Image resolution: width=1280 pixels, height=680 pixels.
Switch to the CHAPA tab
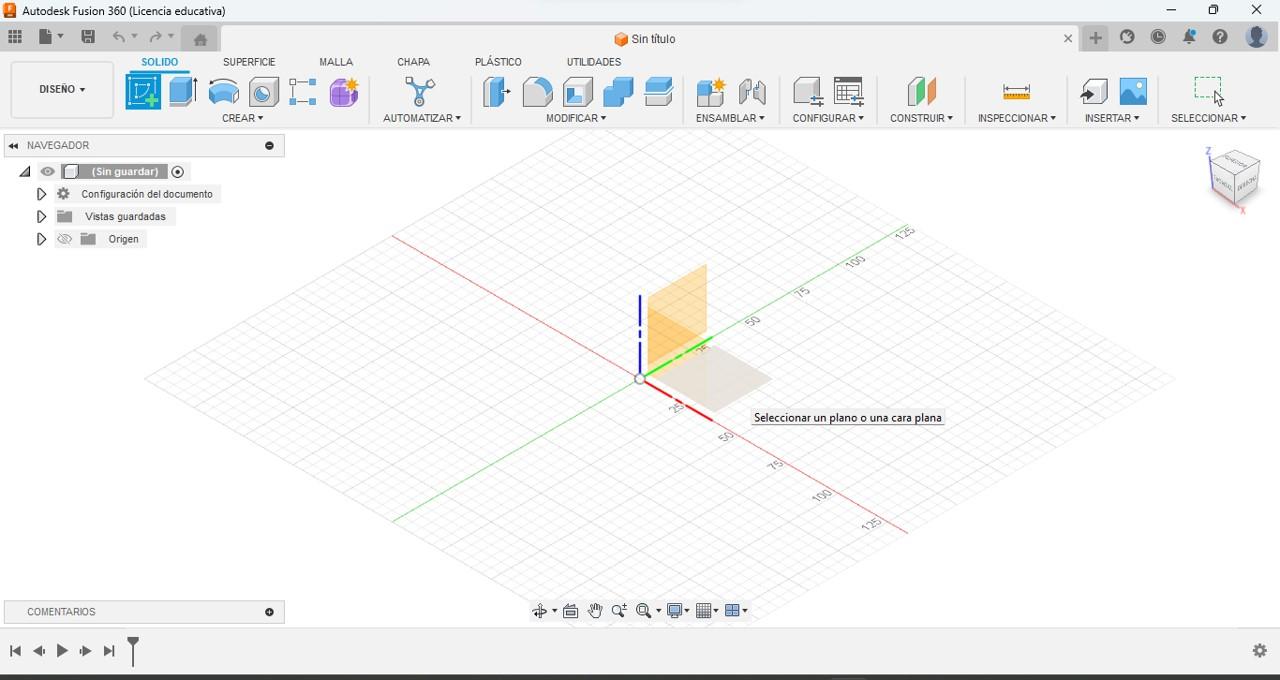[413, 62]
